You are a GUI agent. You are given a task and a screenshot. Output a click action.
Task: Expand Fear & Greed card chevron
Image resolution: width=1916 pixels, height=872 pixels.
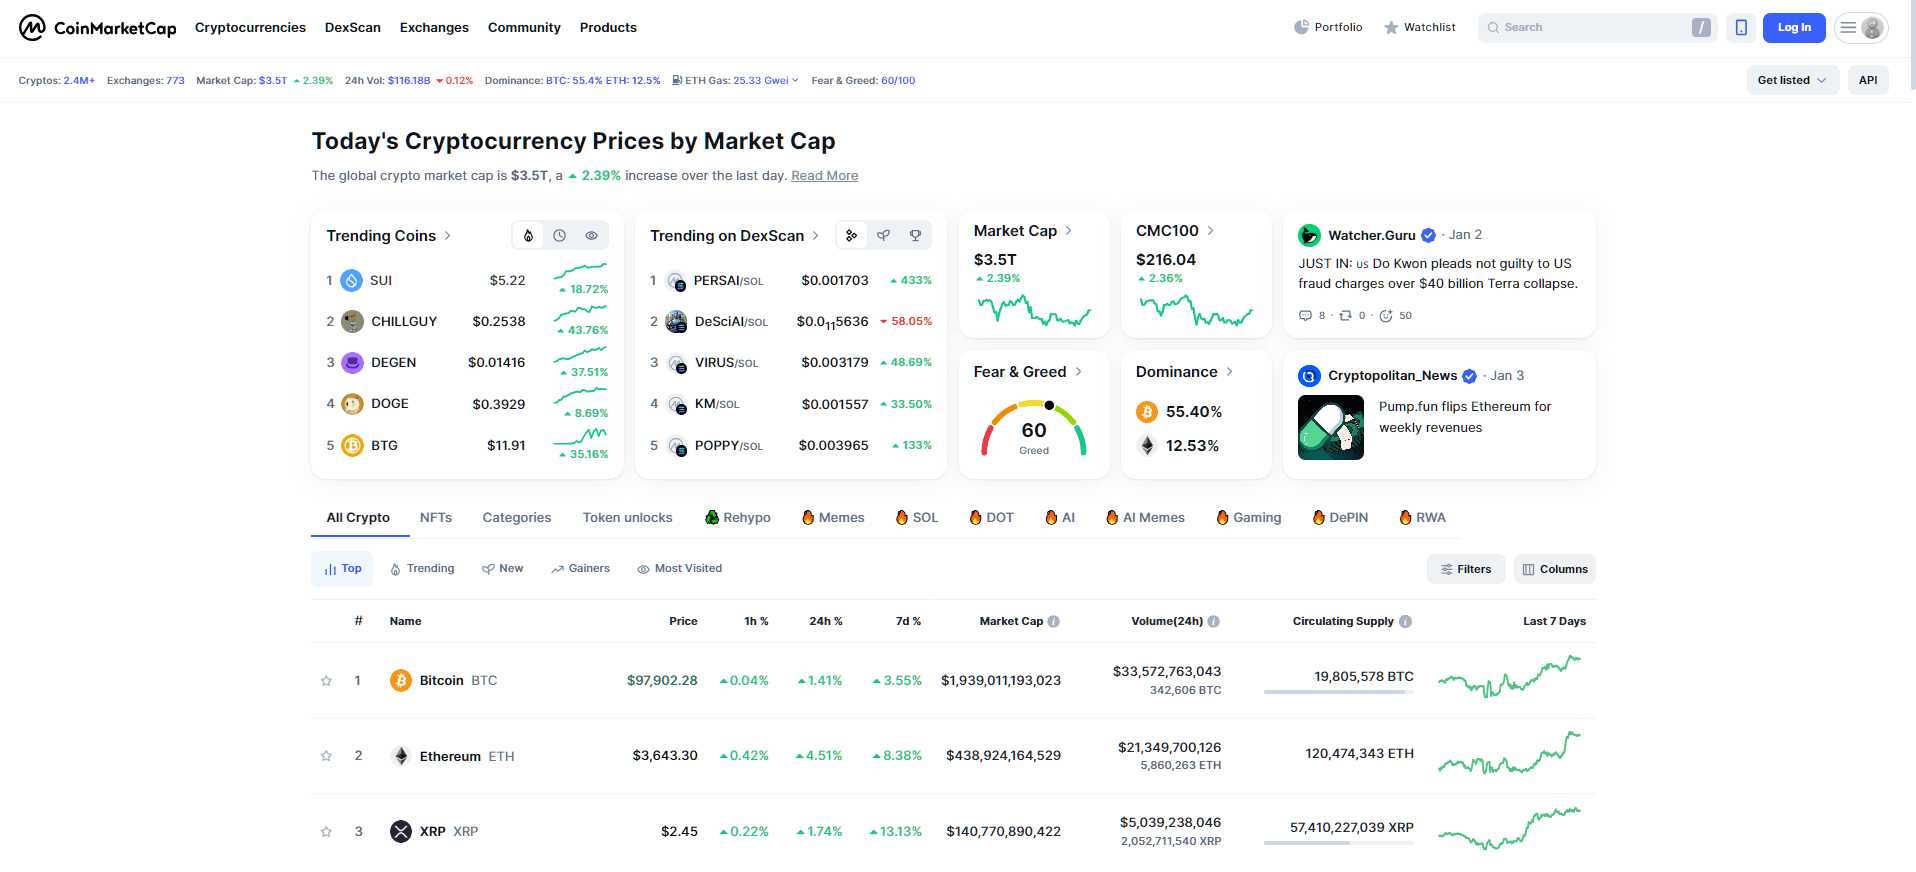tap(1078, 372)
